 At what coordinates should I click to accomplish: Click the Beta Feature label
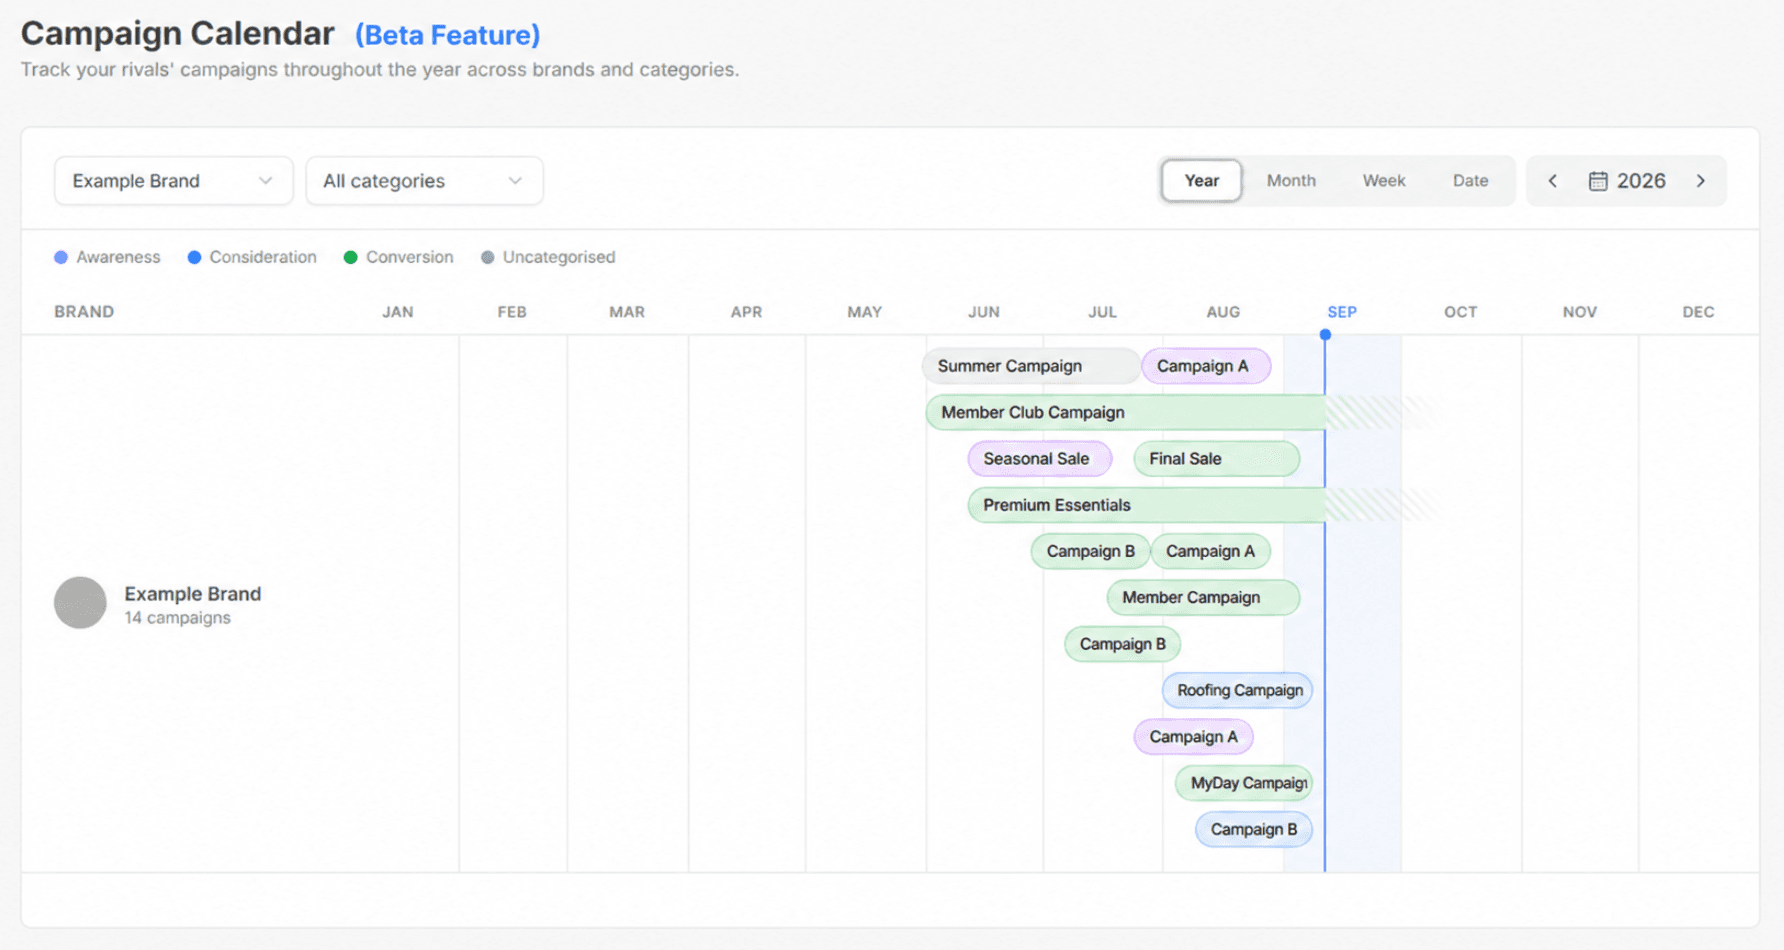tap(448, 35)
